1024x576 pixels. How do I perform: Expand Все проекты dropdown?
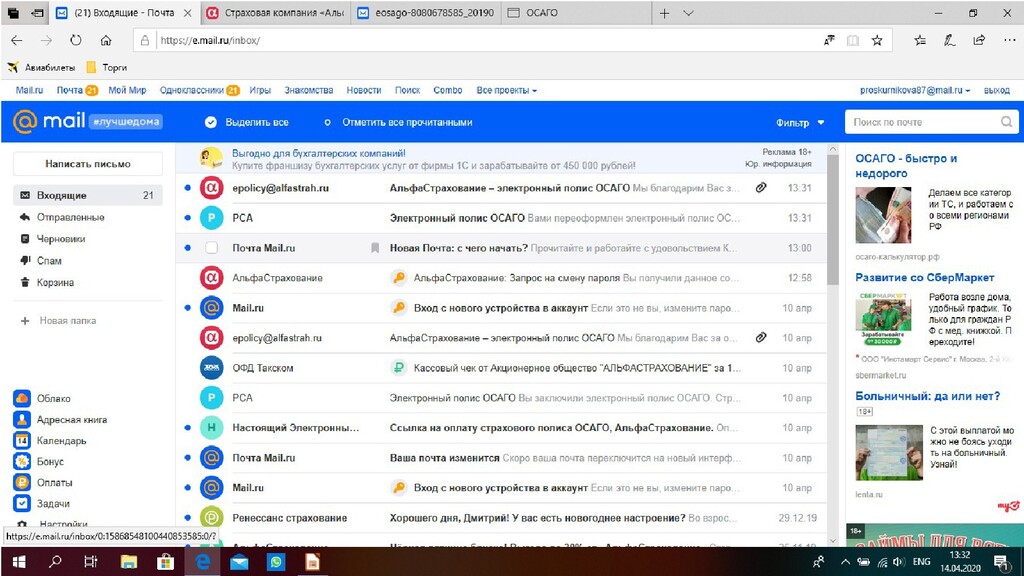(x=506, y=90)
